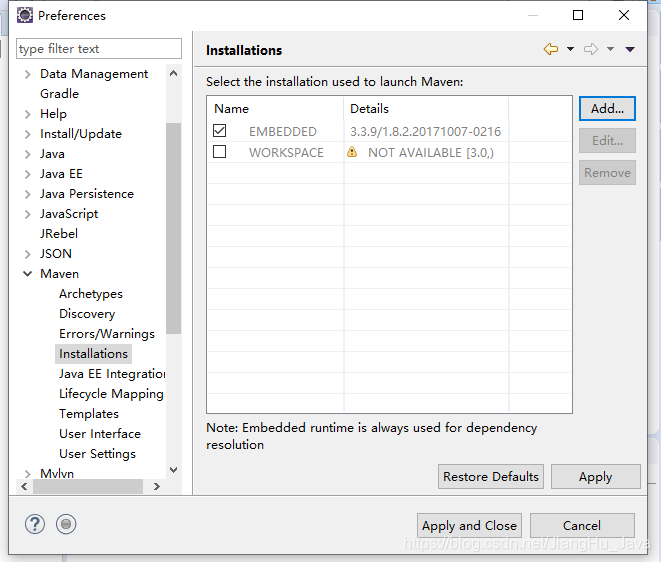Open Maven Discovery page
The image size is (661, 562).
(87, 314)
